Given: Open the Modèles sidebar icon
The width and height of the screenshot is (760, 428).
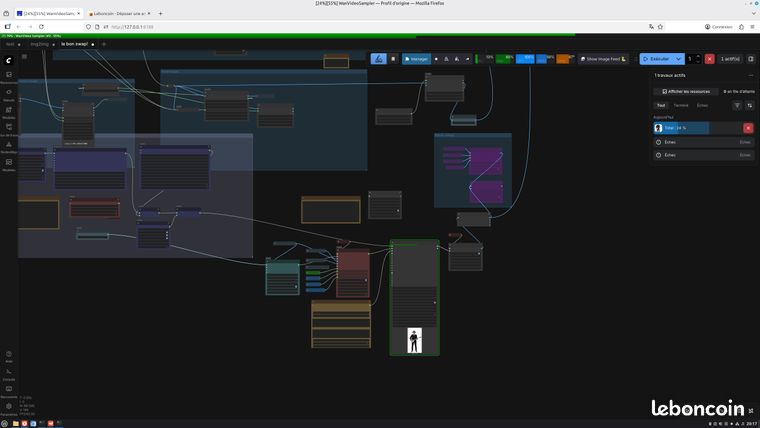Looking at the screenshot, I should 9,110.
